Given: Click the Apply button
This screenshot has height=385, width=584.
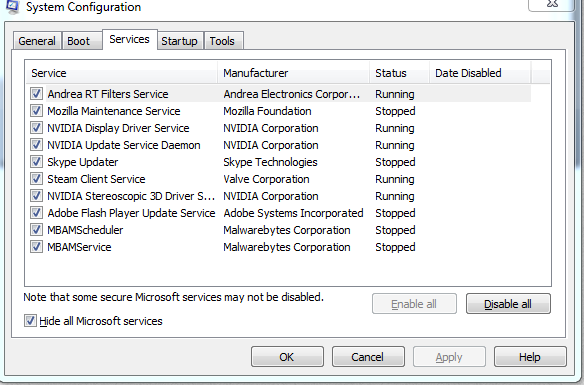Looking at the screenshot, I should pos(449,357).
